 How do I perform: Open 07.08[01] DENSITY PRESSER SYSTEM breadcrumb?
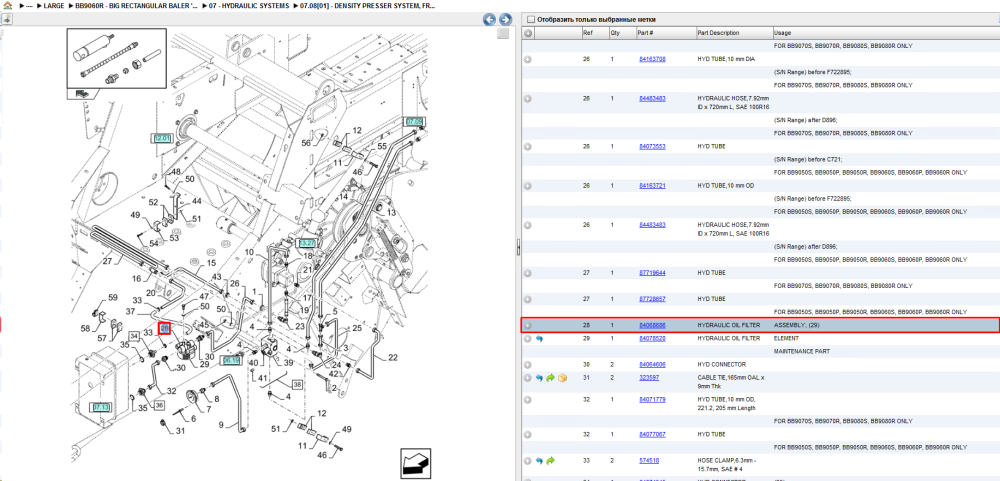click(368, 5)
